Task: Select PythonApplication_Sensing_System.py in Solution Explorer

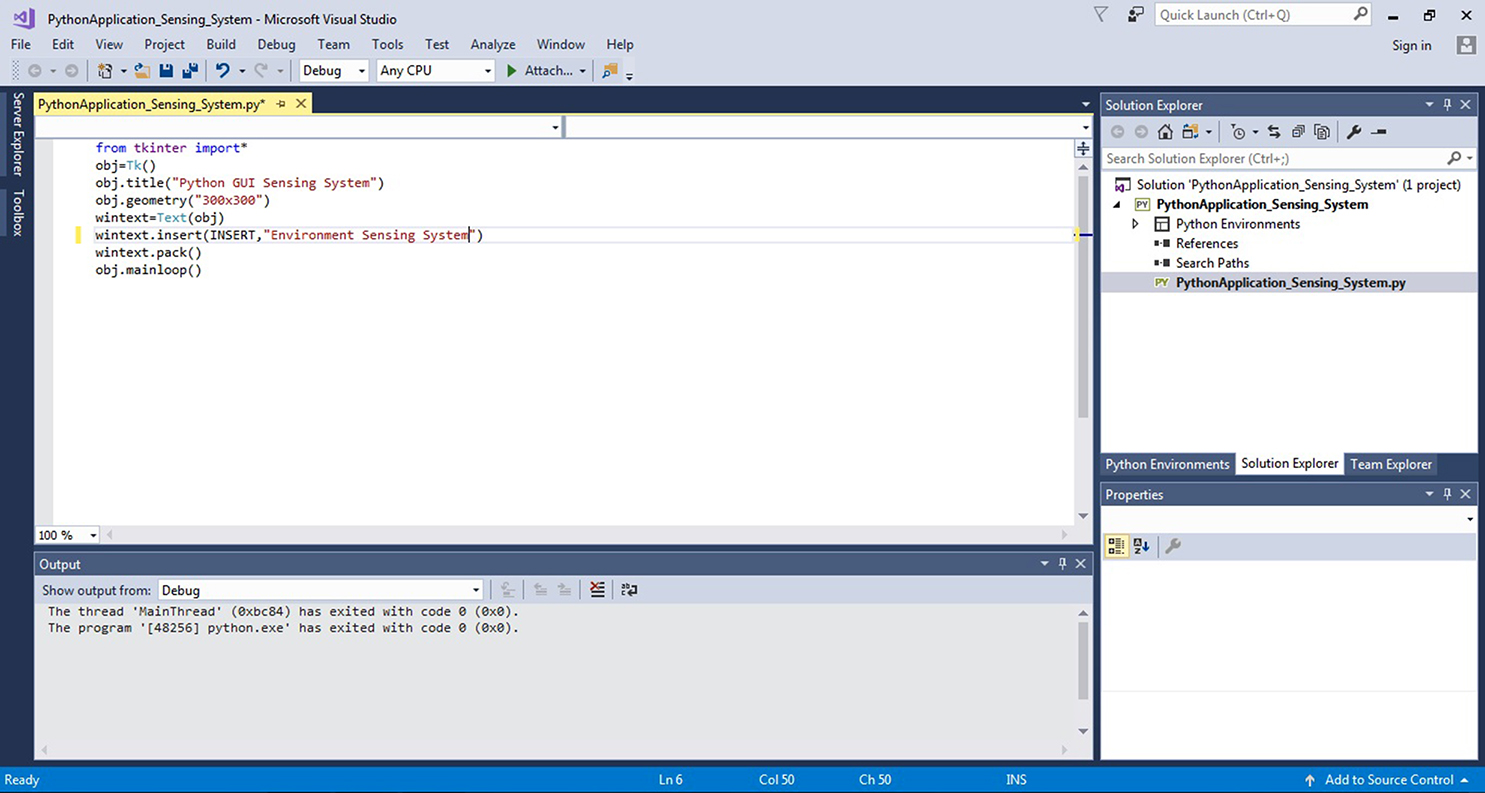Action: 1290,283
